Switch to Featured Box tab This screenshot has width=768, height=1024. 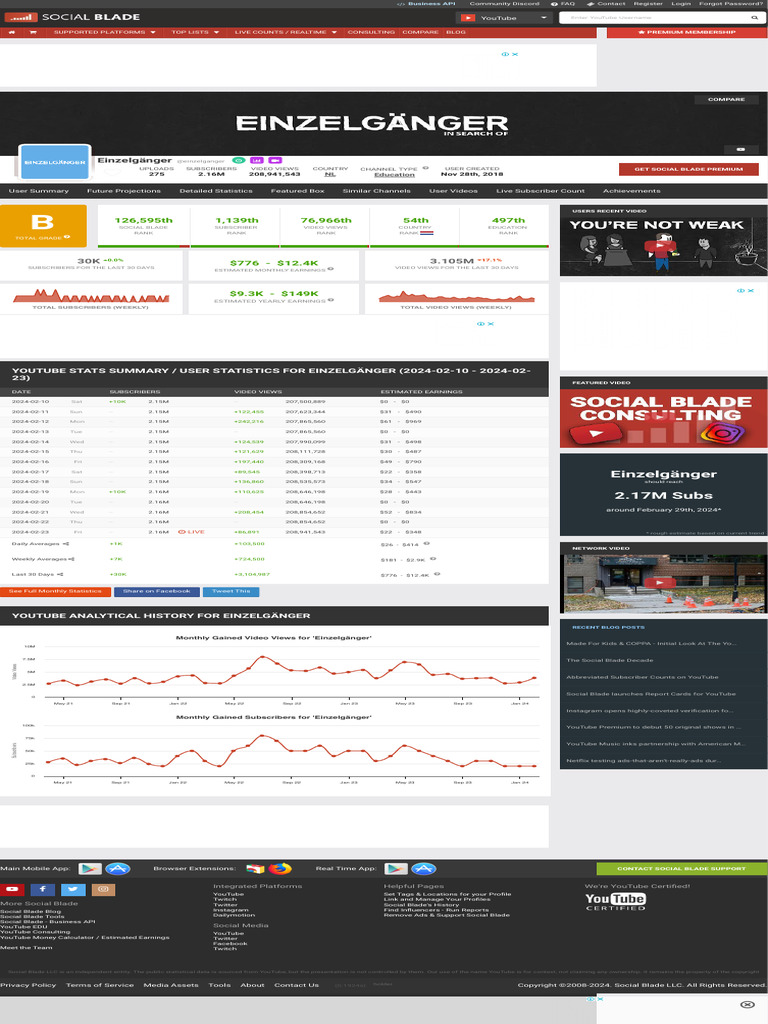(x=298, y=191)
